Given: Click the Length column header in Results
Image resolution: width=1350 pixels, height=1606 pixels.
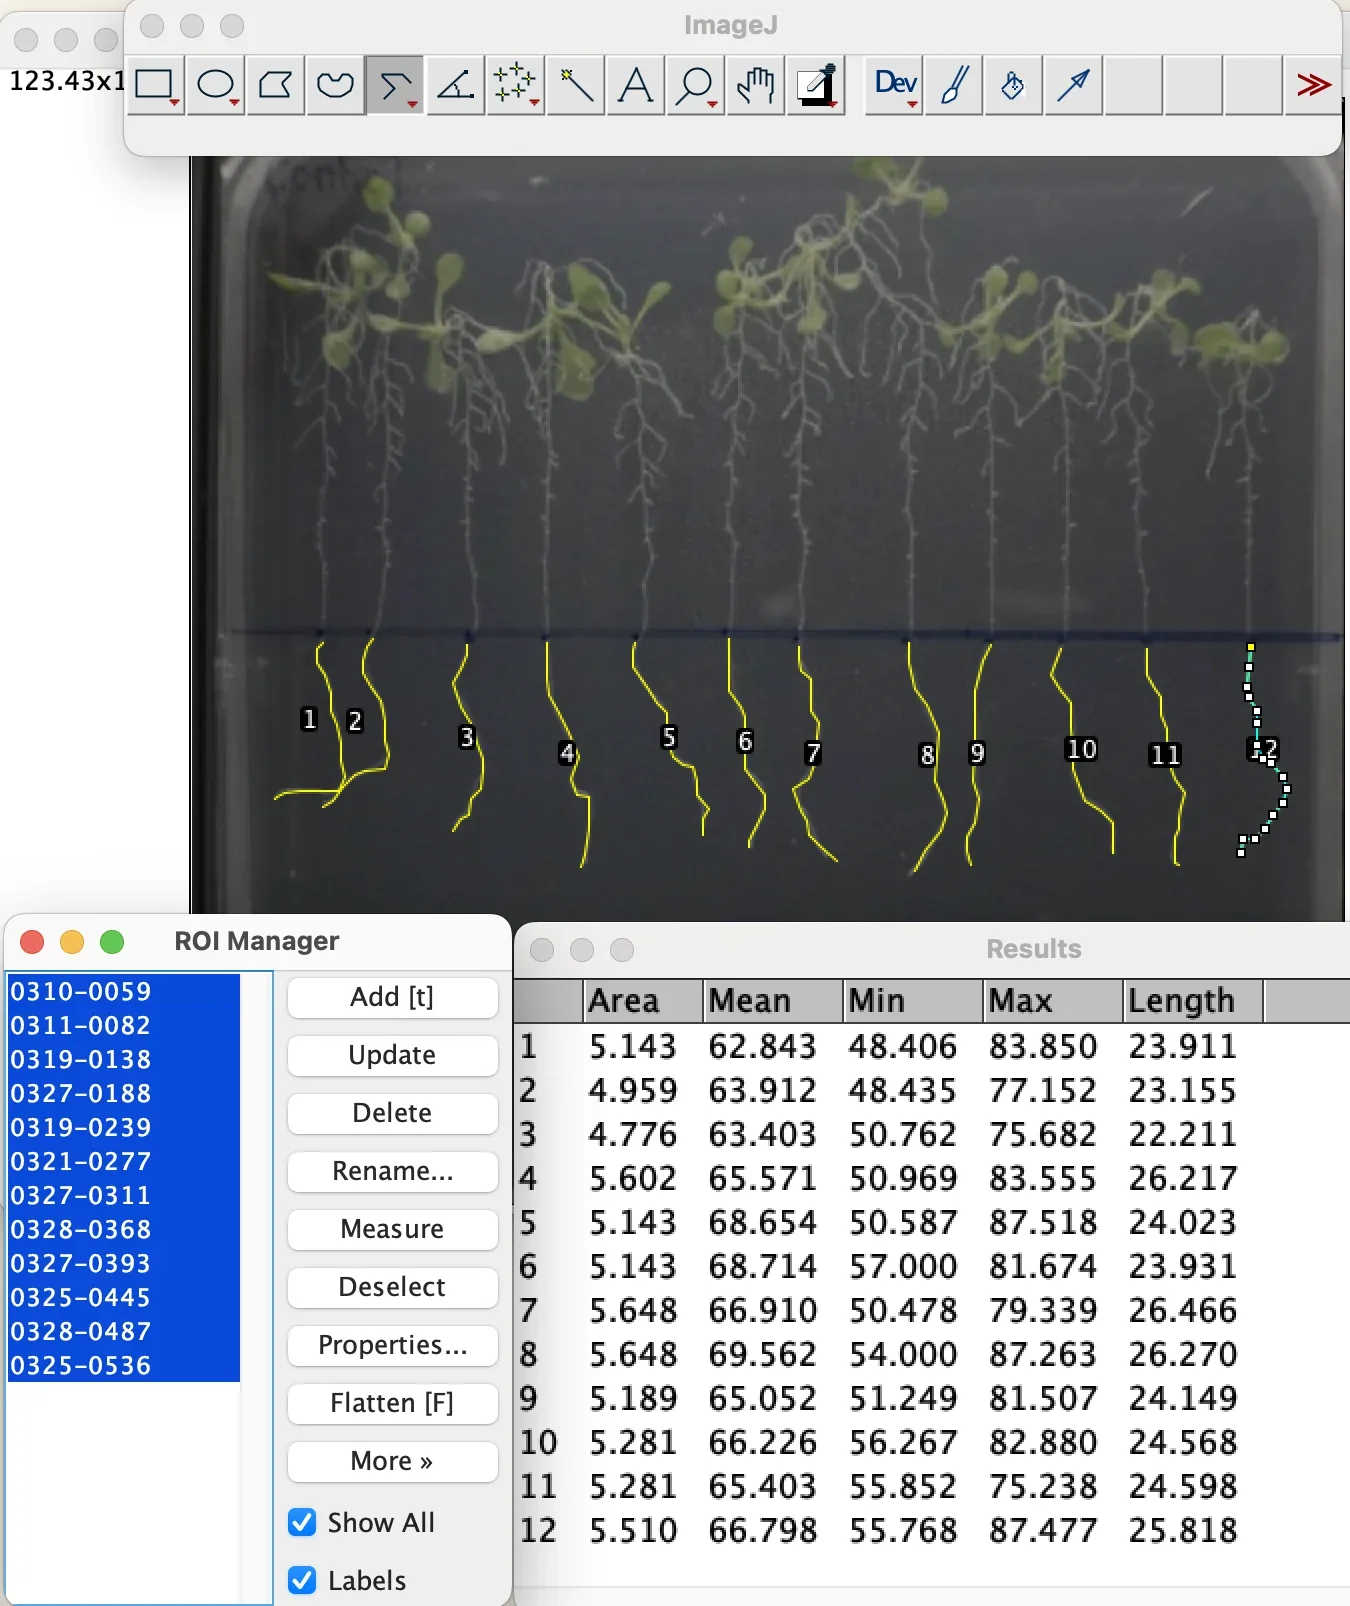Looking at the screenshot, I should point(1192,1001).
